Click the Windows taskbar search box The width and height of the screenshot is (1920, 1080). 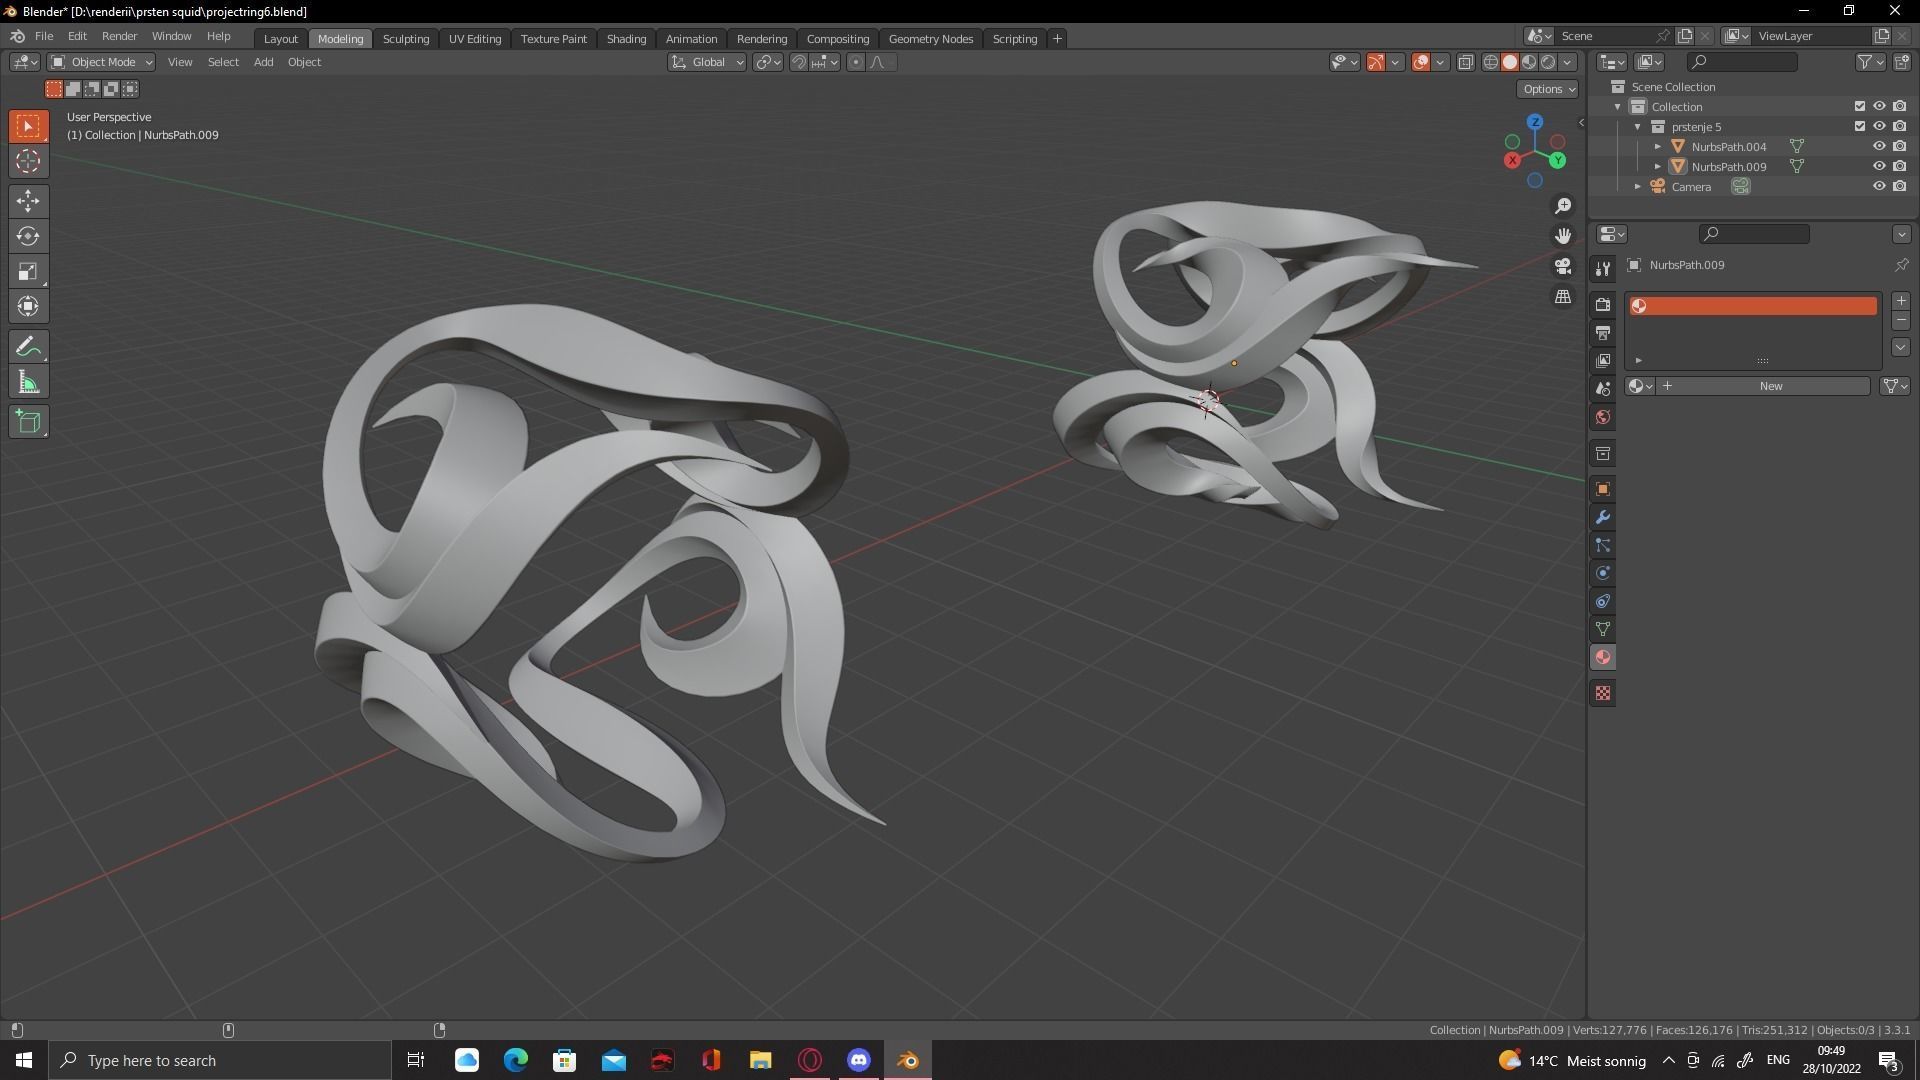tap(220, 1060)
